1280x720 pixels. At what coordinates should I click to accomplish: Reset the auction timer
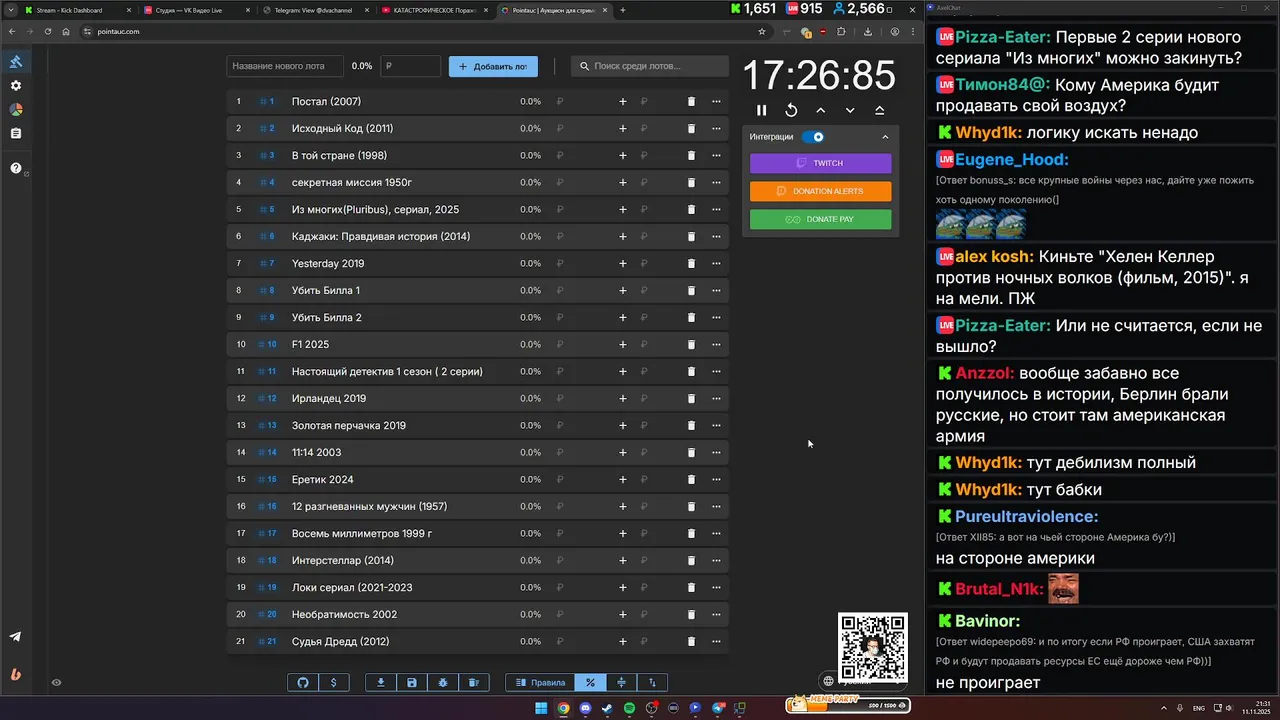[791, 110]
